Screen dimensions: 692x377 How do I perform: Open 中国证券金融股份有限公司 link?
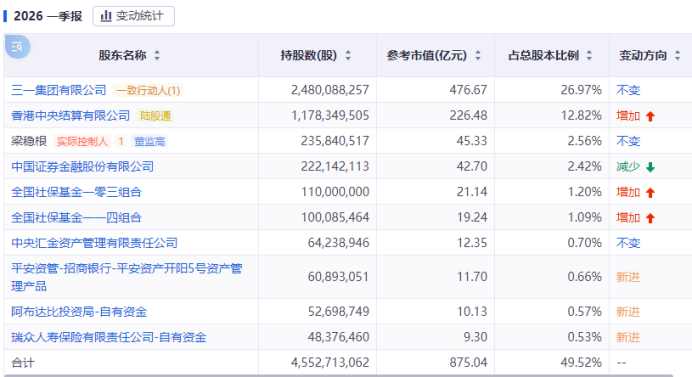[x=83, y=166]
